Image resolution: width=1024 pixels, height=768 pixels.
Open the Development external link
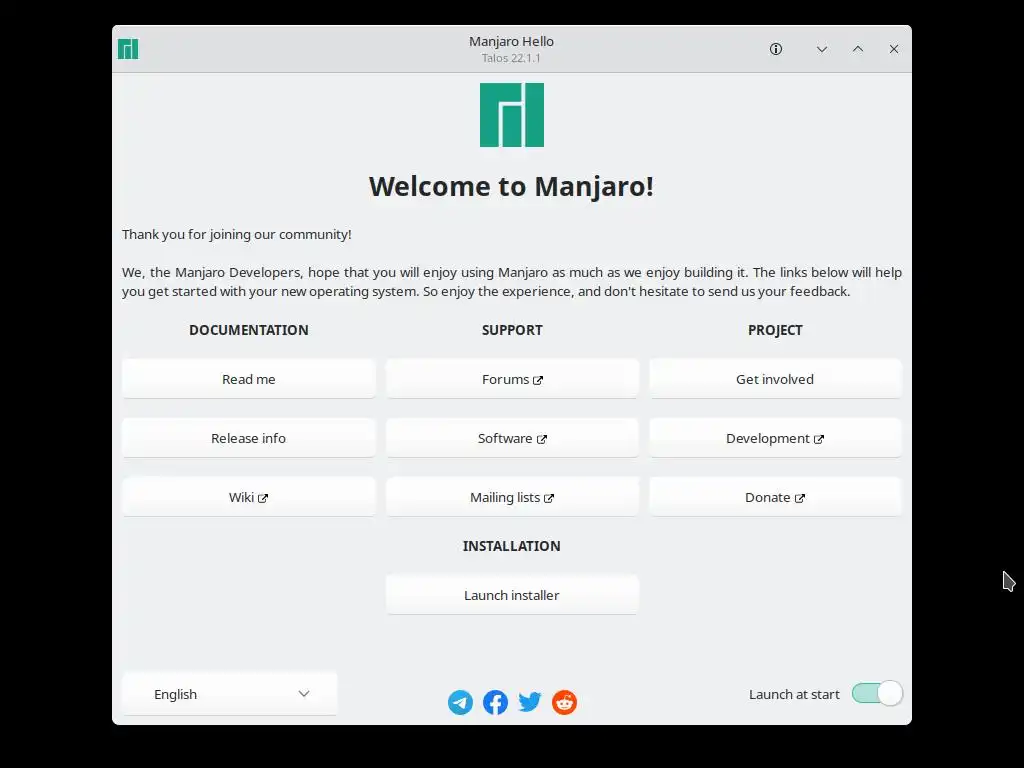(x=775, y=438)
